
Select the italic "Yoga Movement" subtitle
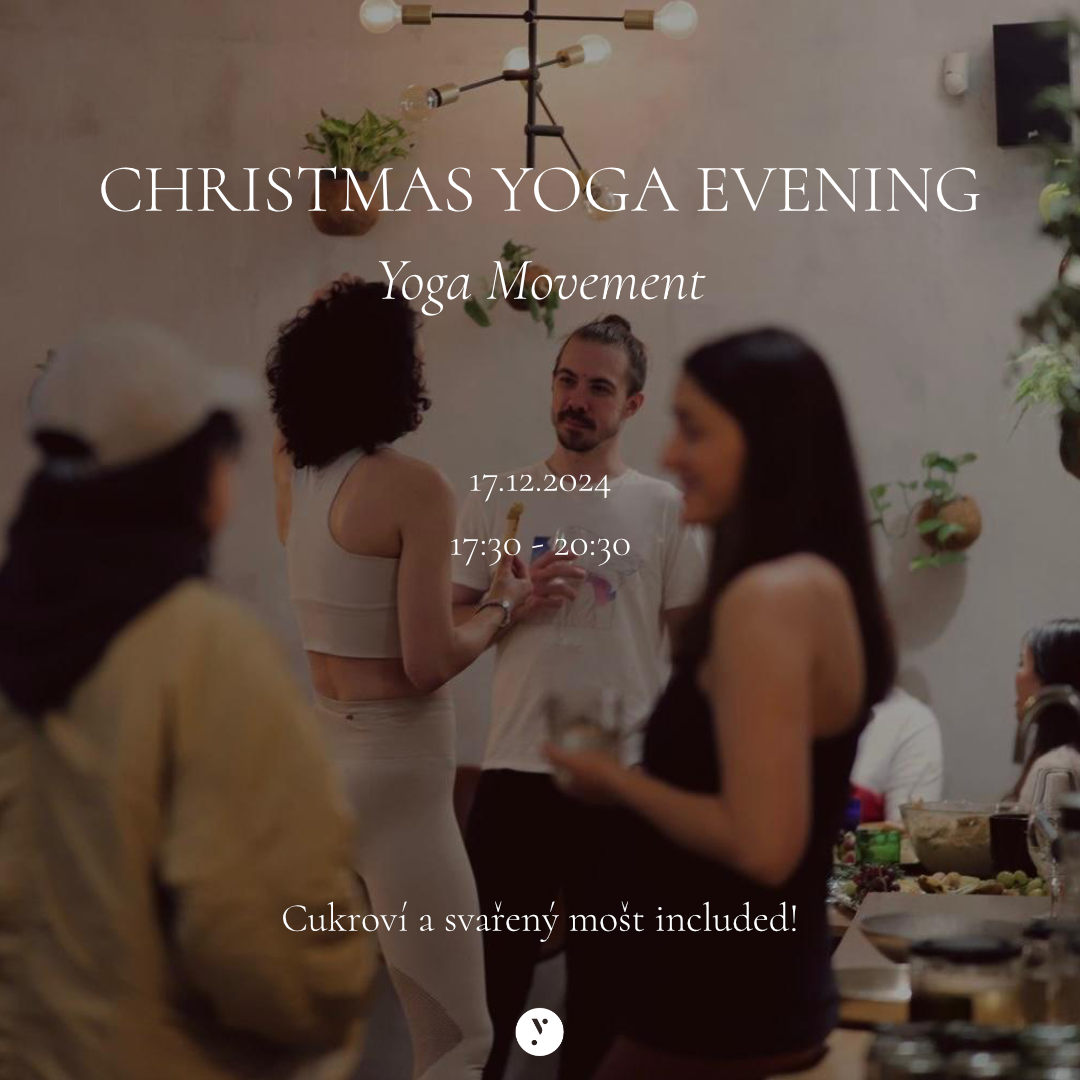(542, 282)
